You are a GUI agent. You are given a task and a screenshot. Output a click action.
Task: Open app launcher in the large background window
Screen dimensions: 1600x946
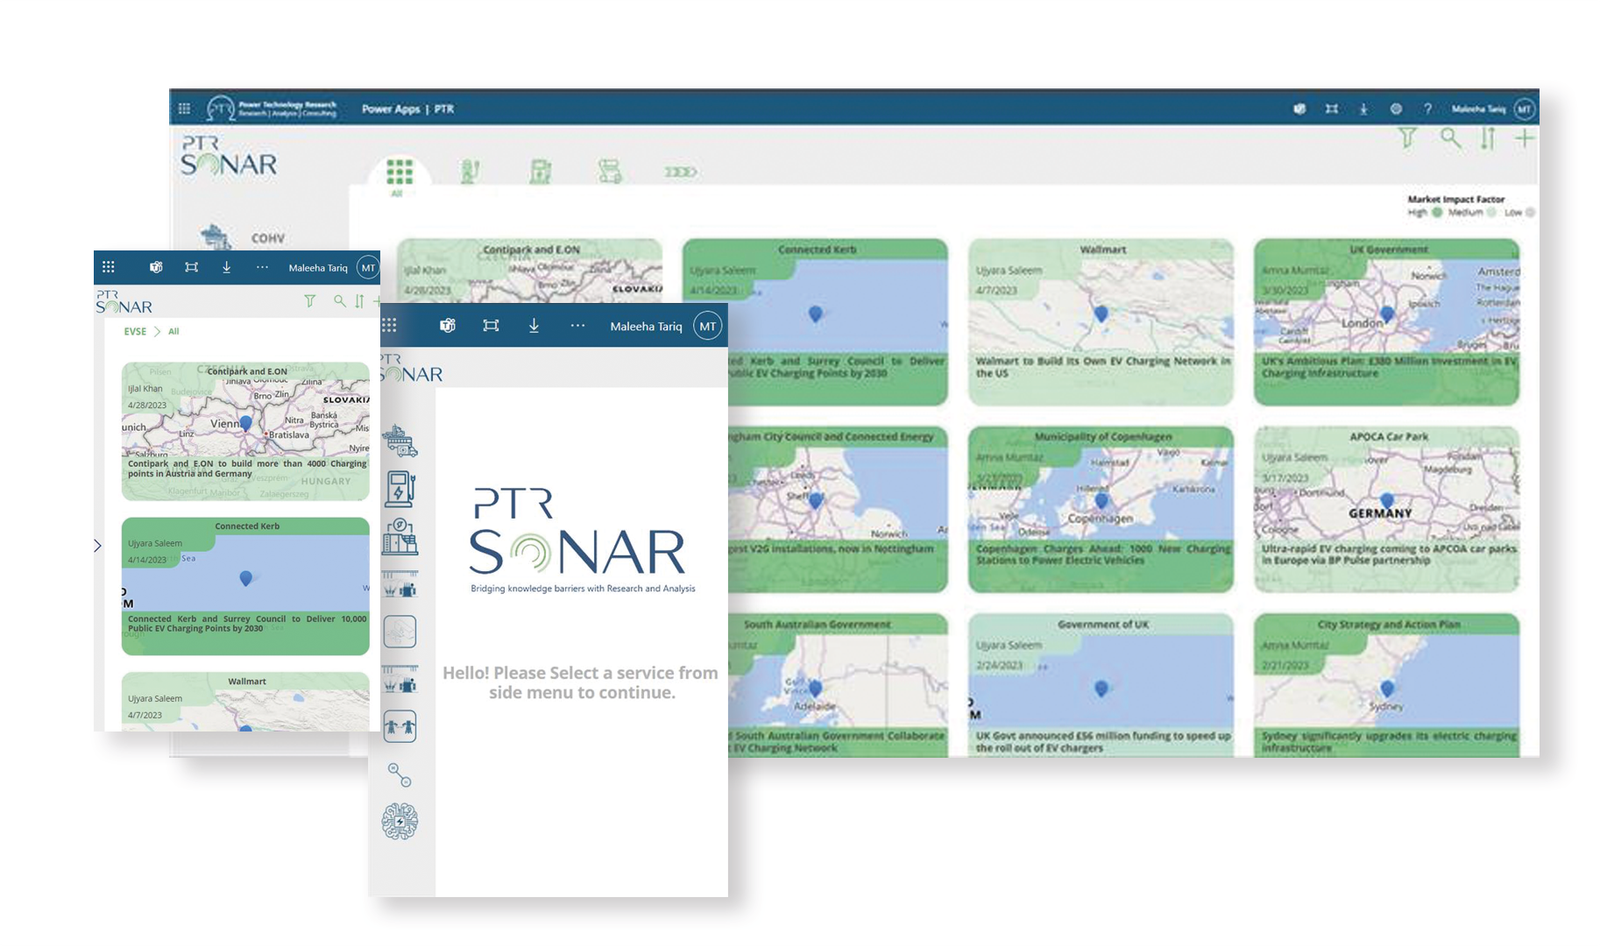point(184,109)
